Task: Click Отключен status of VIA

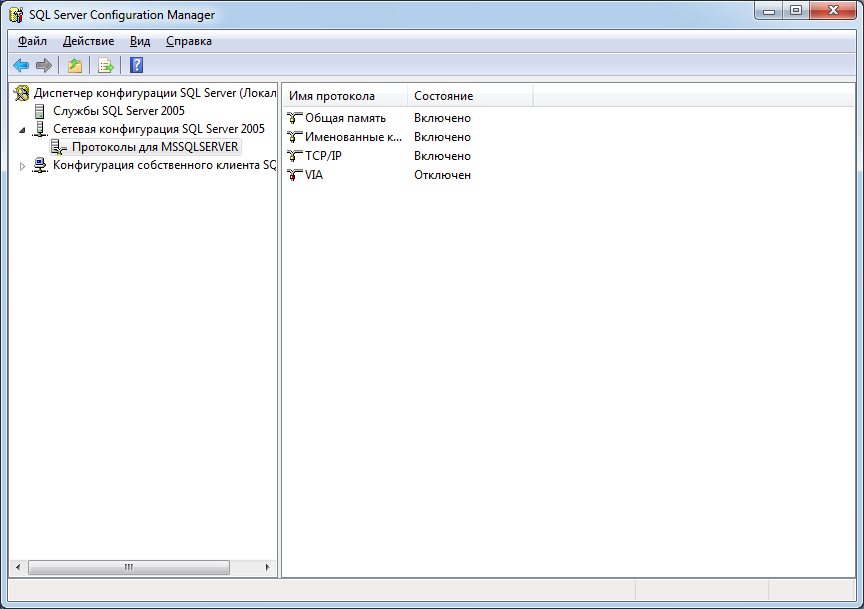Action: tap(442, 175)
